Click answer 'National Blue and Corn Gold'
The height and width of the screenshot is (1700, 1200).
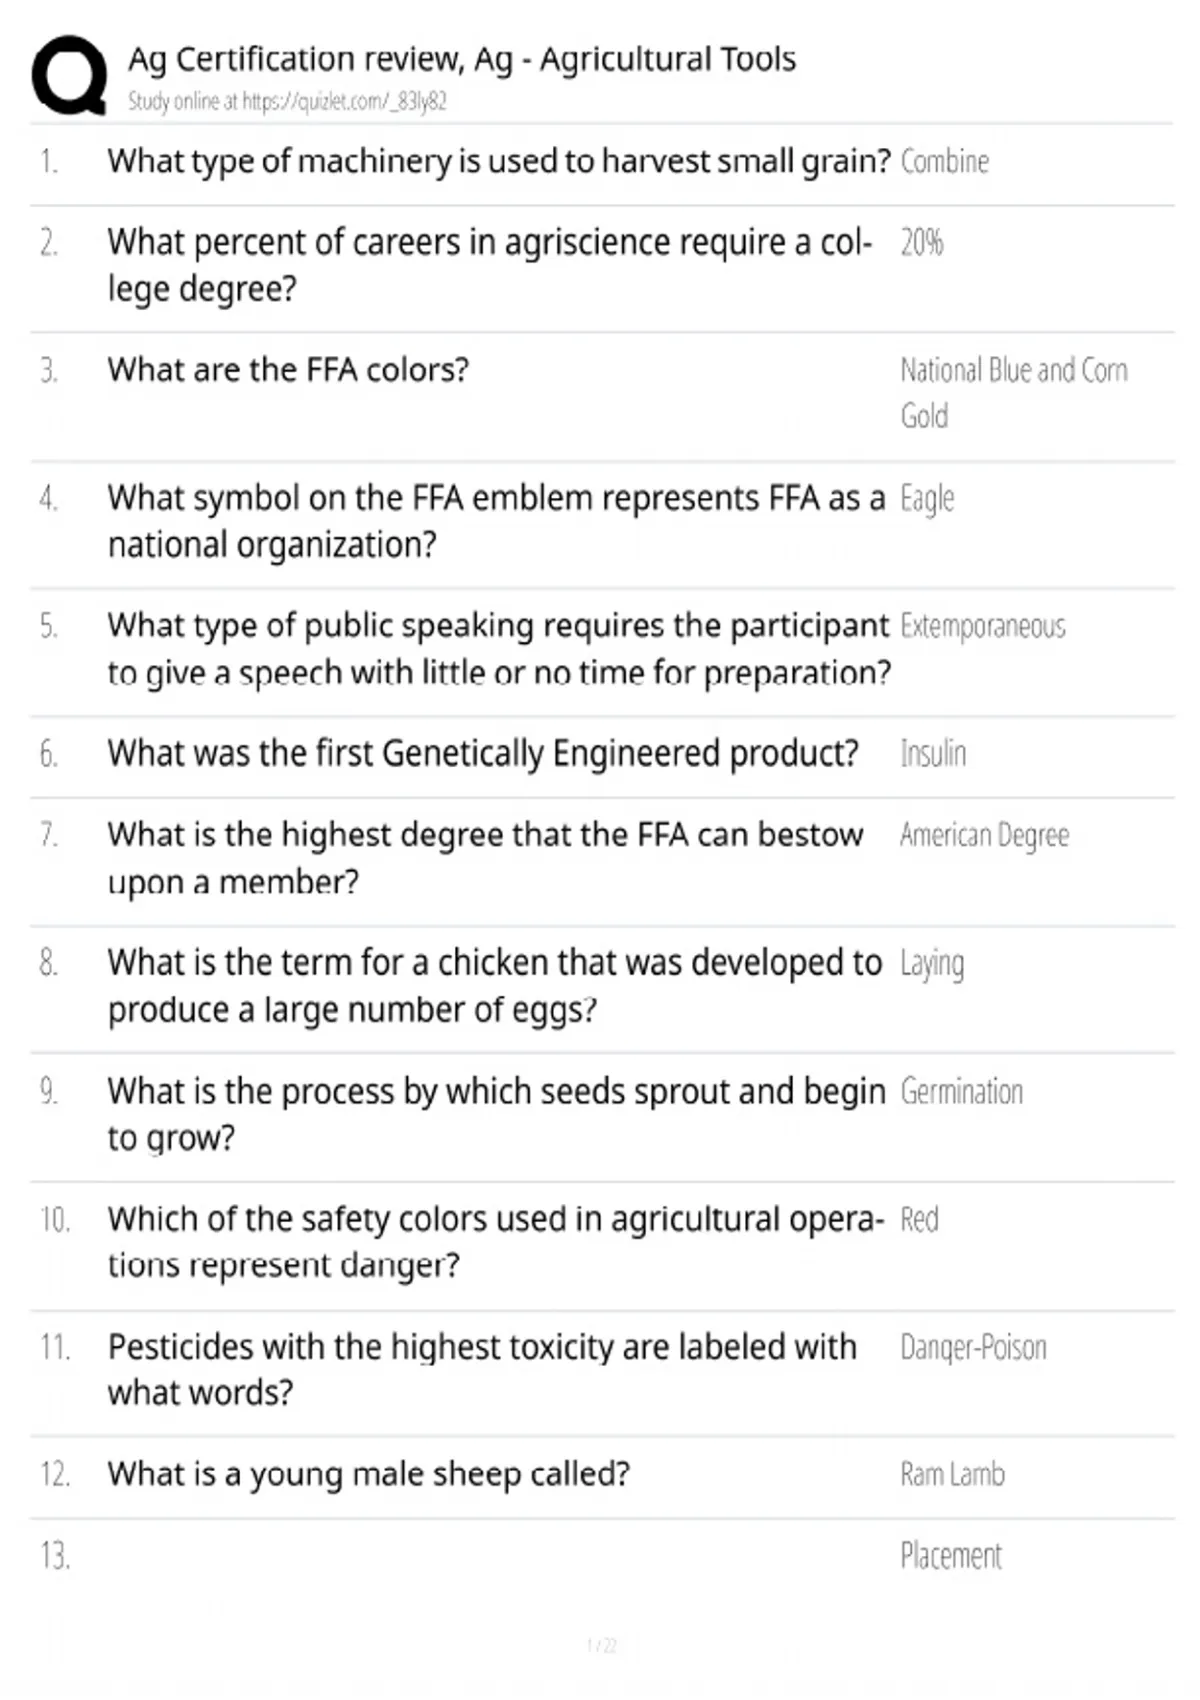pyautogui.click(x=1014, y=393)
